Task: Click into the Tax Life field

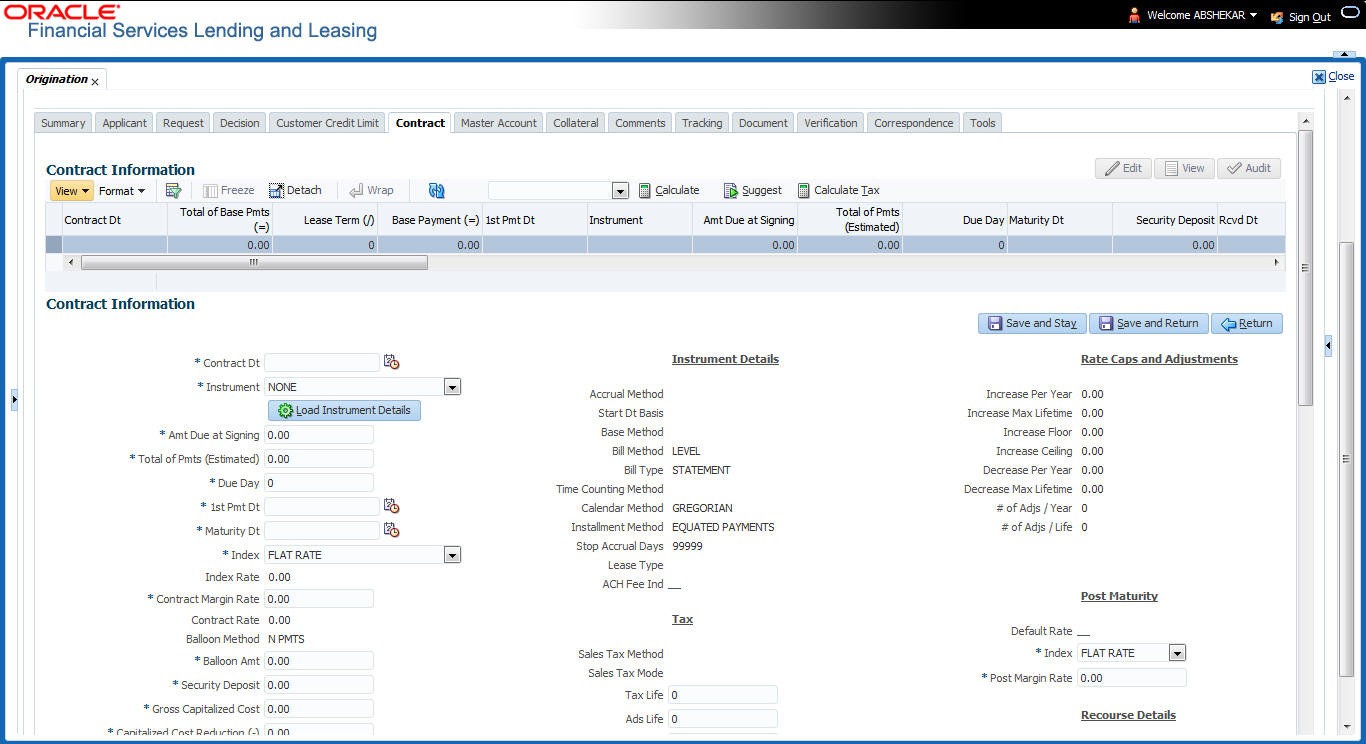Action: [x=723, y=695]
